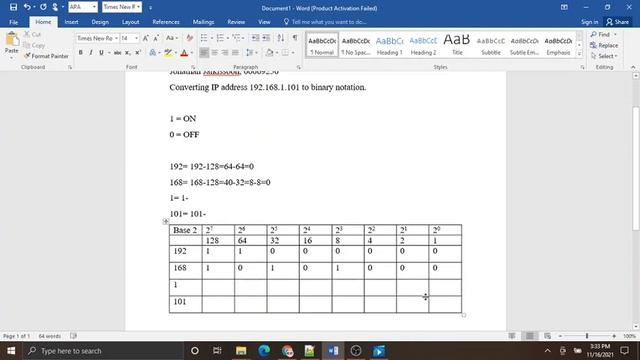Activate Format Painter
The width and height of the screenshot is (640, 360).
point(46,56)
